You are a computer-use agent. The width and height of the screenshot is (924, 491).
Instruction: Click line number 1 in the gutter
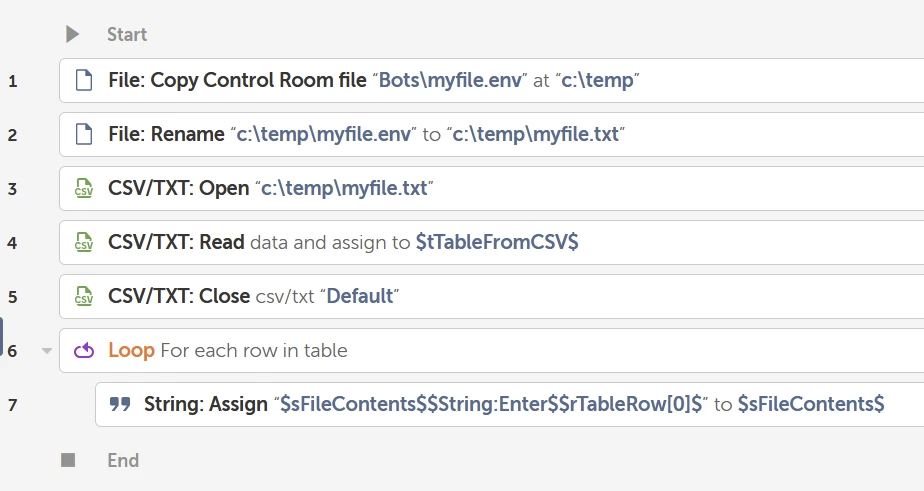[12, 80]
